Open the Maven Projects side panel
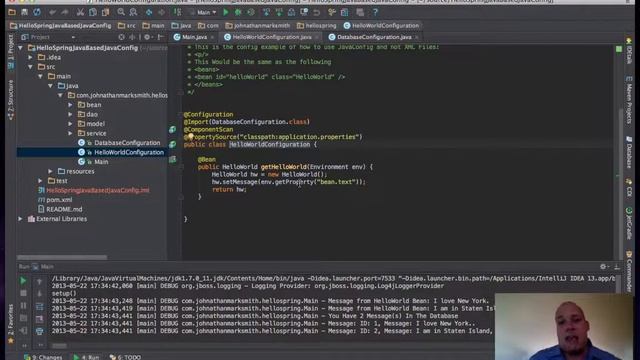 [629, 99]
